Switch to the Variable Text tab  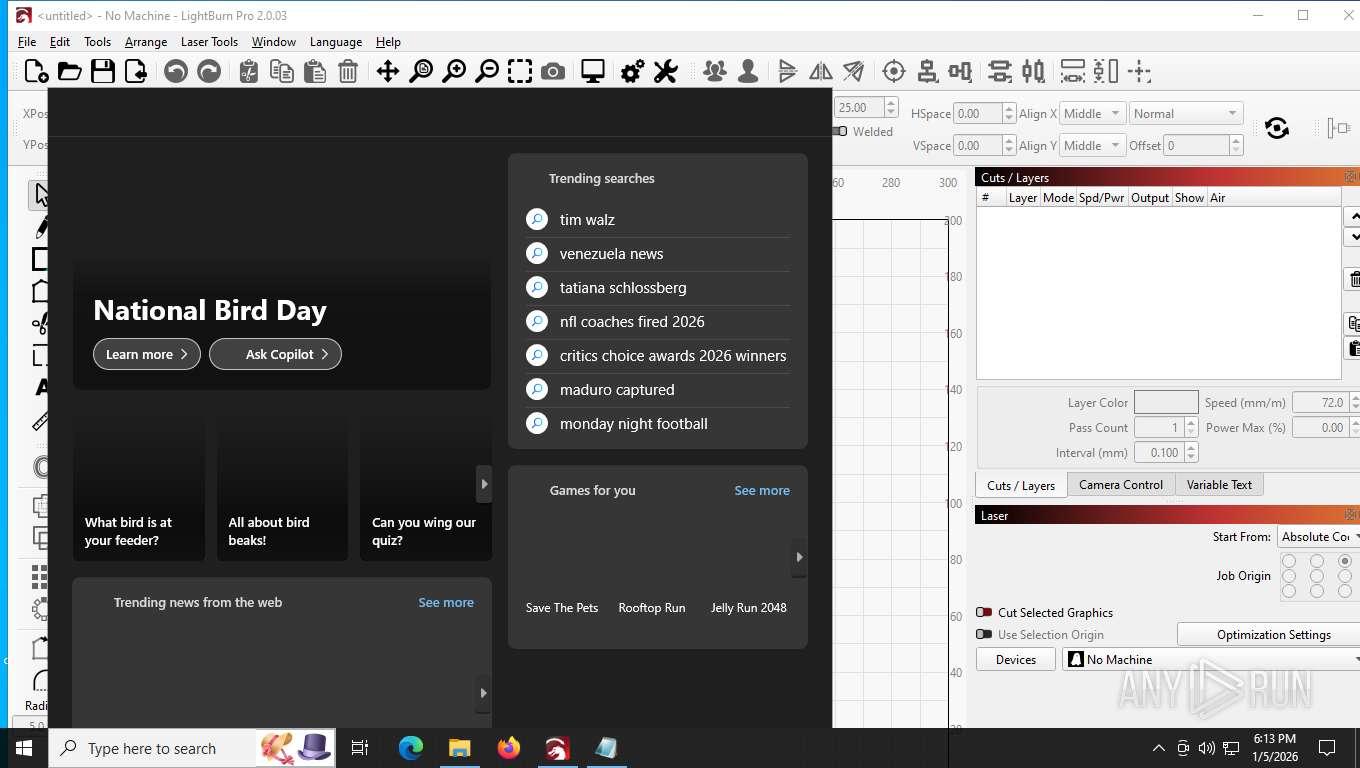click(x=1219, y=484)
